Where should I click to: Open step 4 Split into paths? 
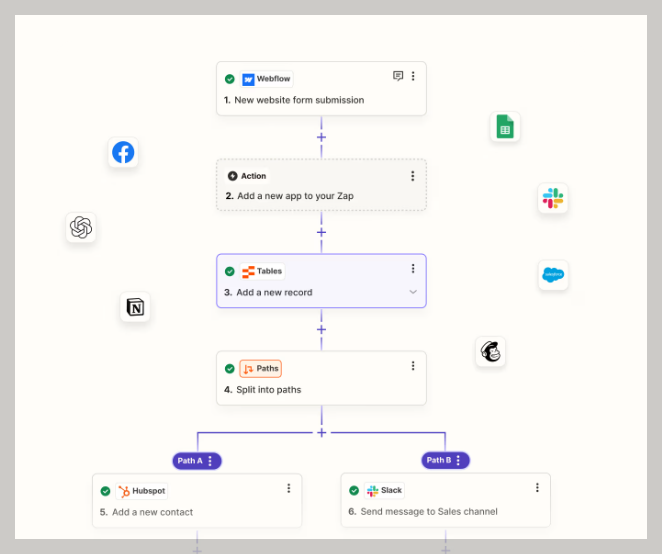point(321,378)
